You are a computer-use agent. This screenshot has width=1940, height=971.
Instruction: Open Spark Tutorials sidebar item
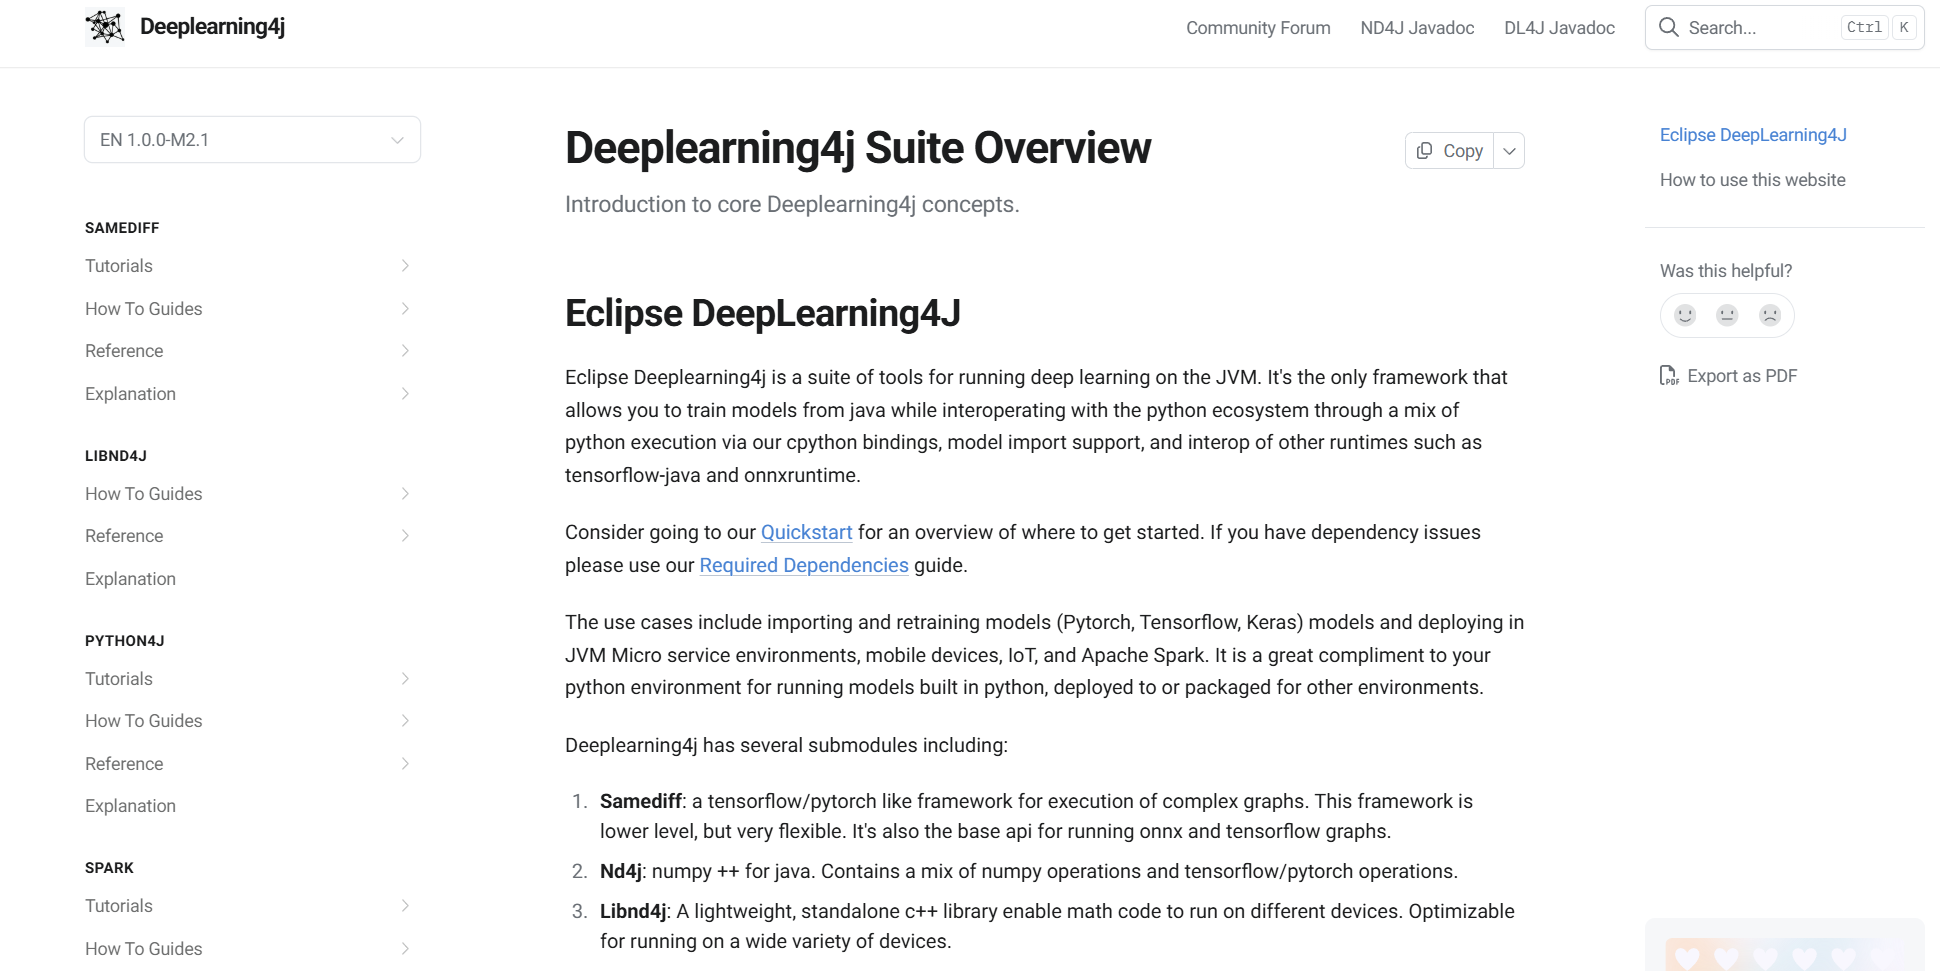119,906
